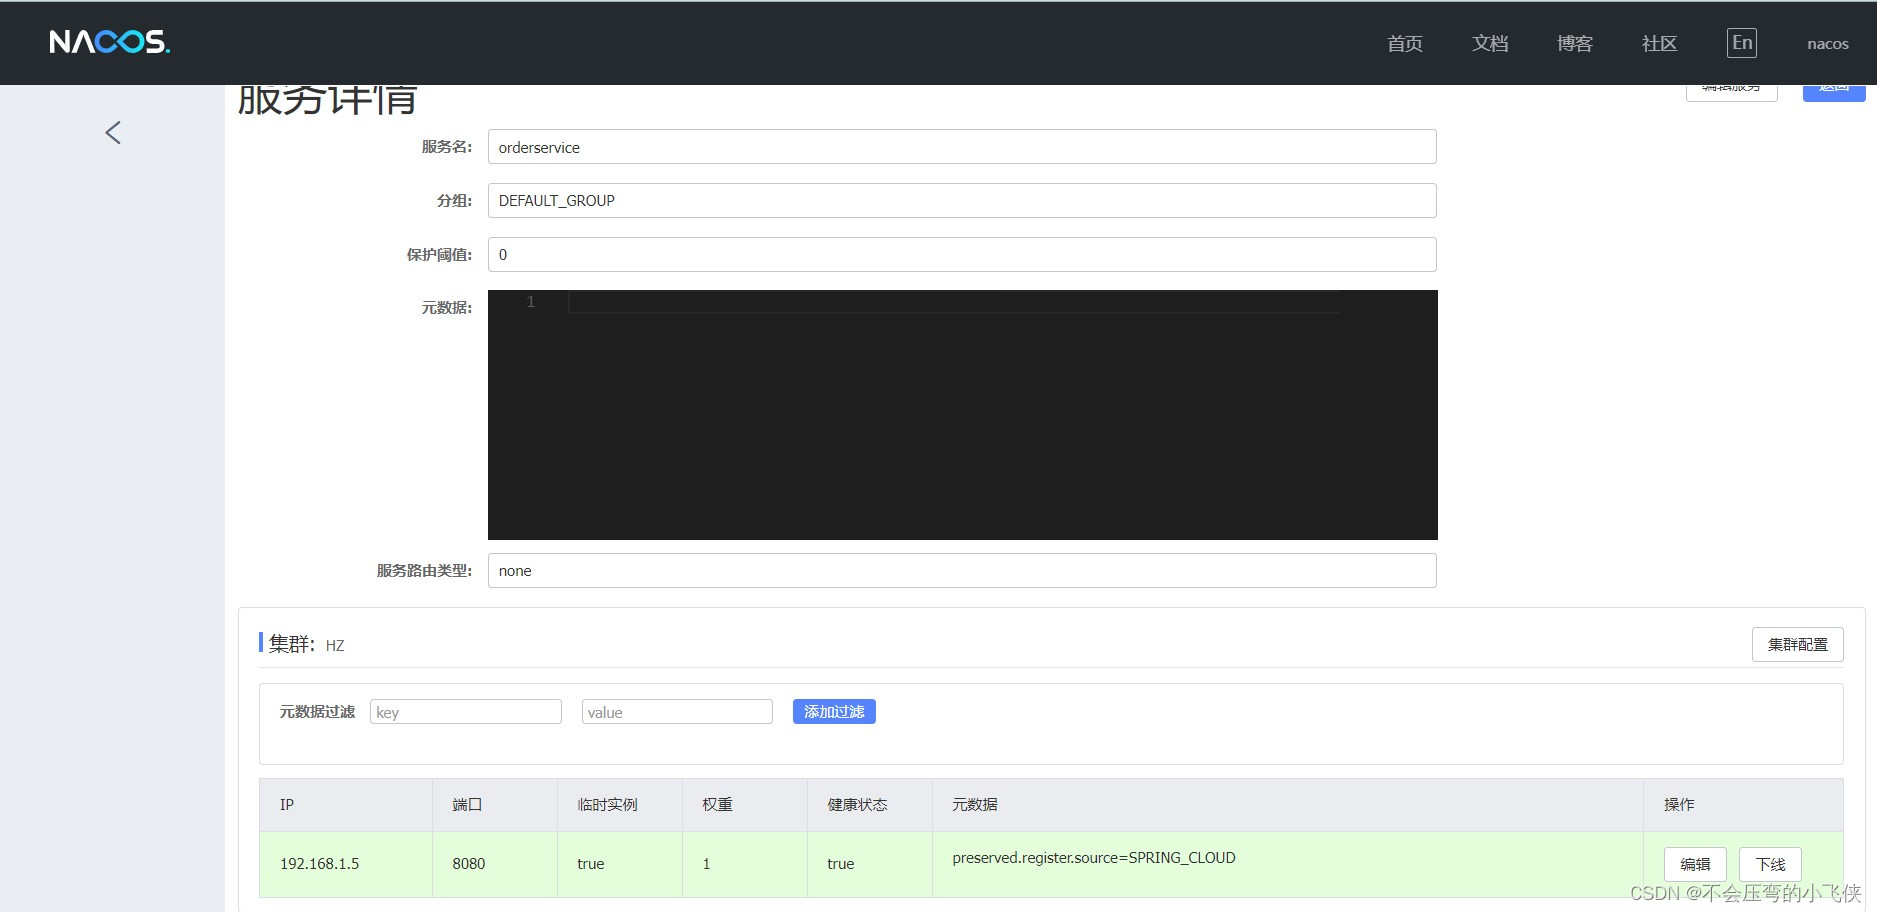Click the metadata filter value input
Image resolution: width=1877 pixels, height=912 pixels.
point(677,712)
